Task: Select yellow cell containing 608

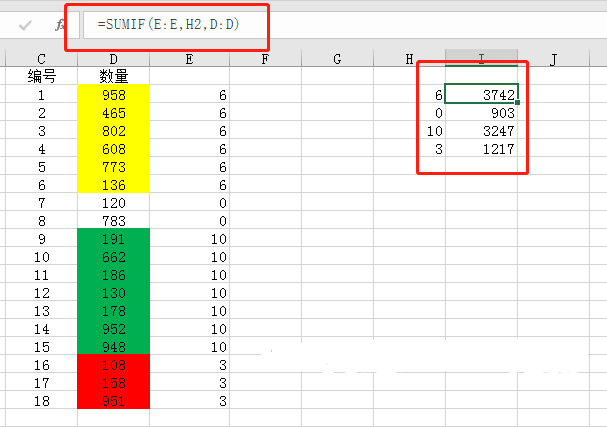Action: coord(113,148)
